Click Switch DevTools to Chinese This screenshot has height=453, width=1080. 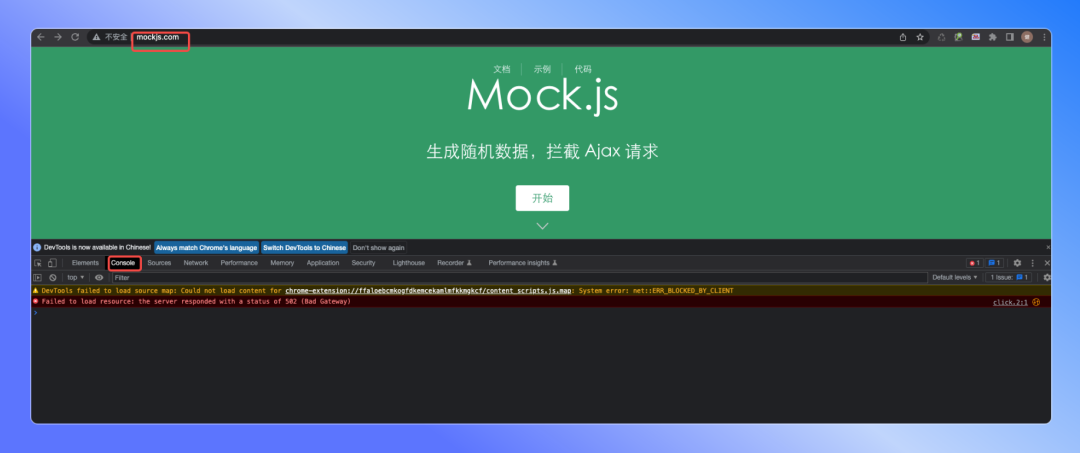point(304,247)
